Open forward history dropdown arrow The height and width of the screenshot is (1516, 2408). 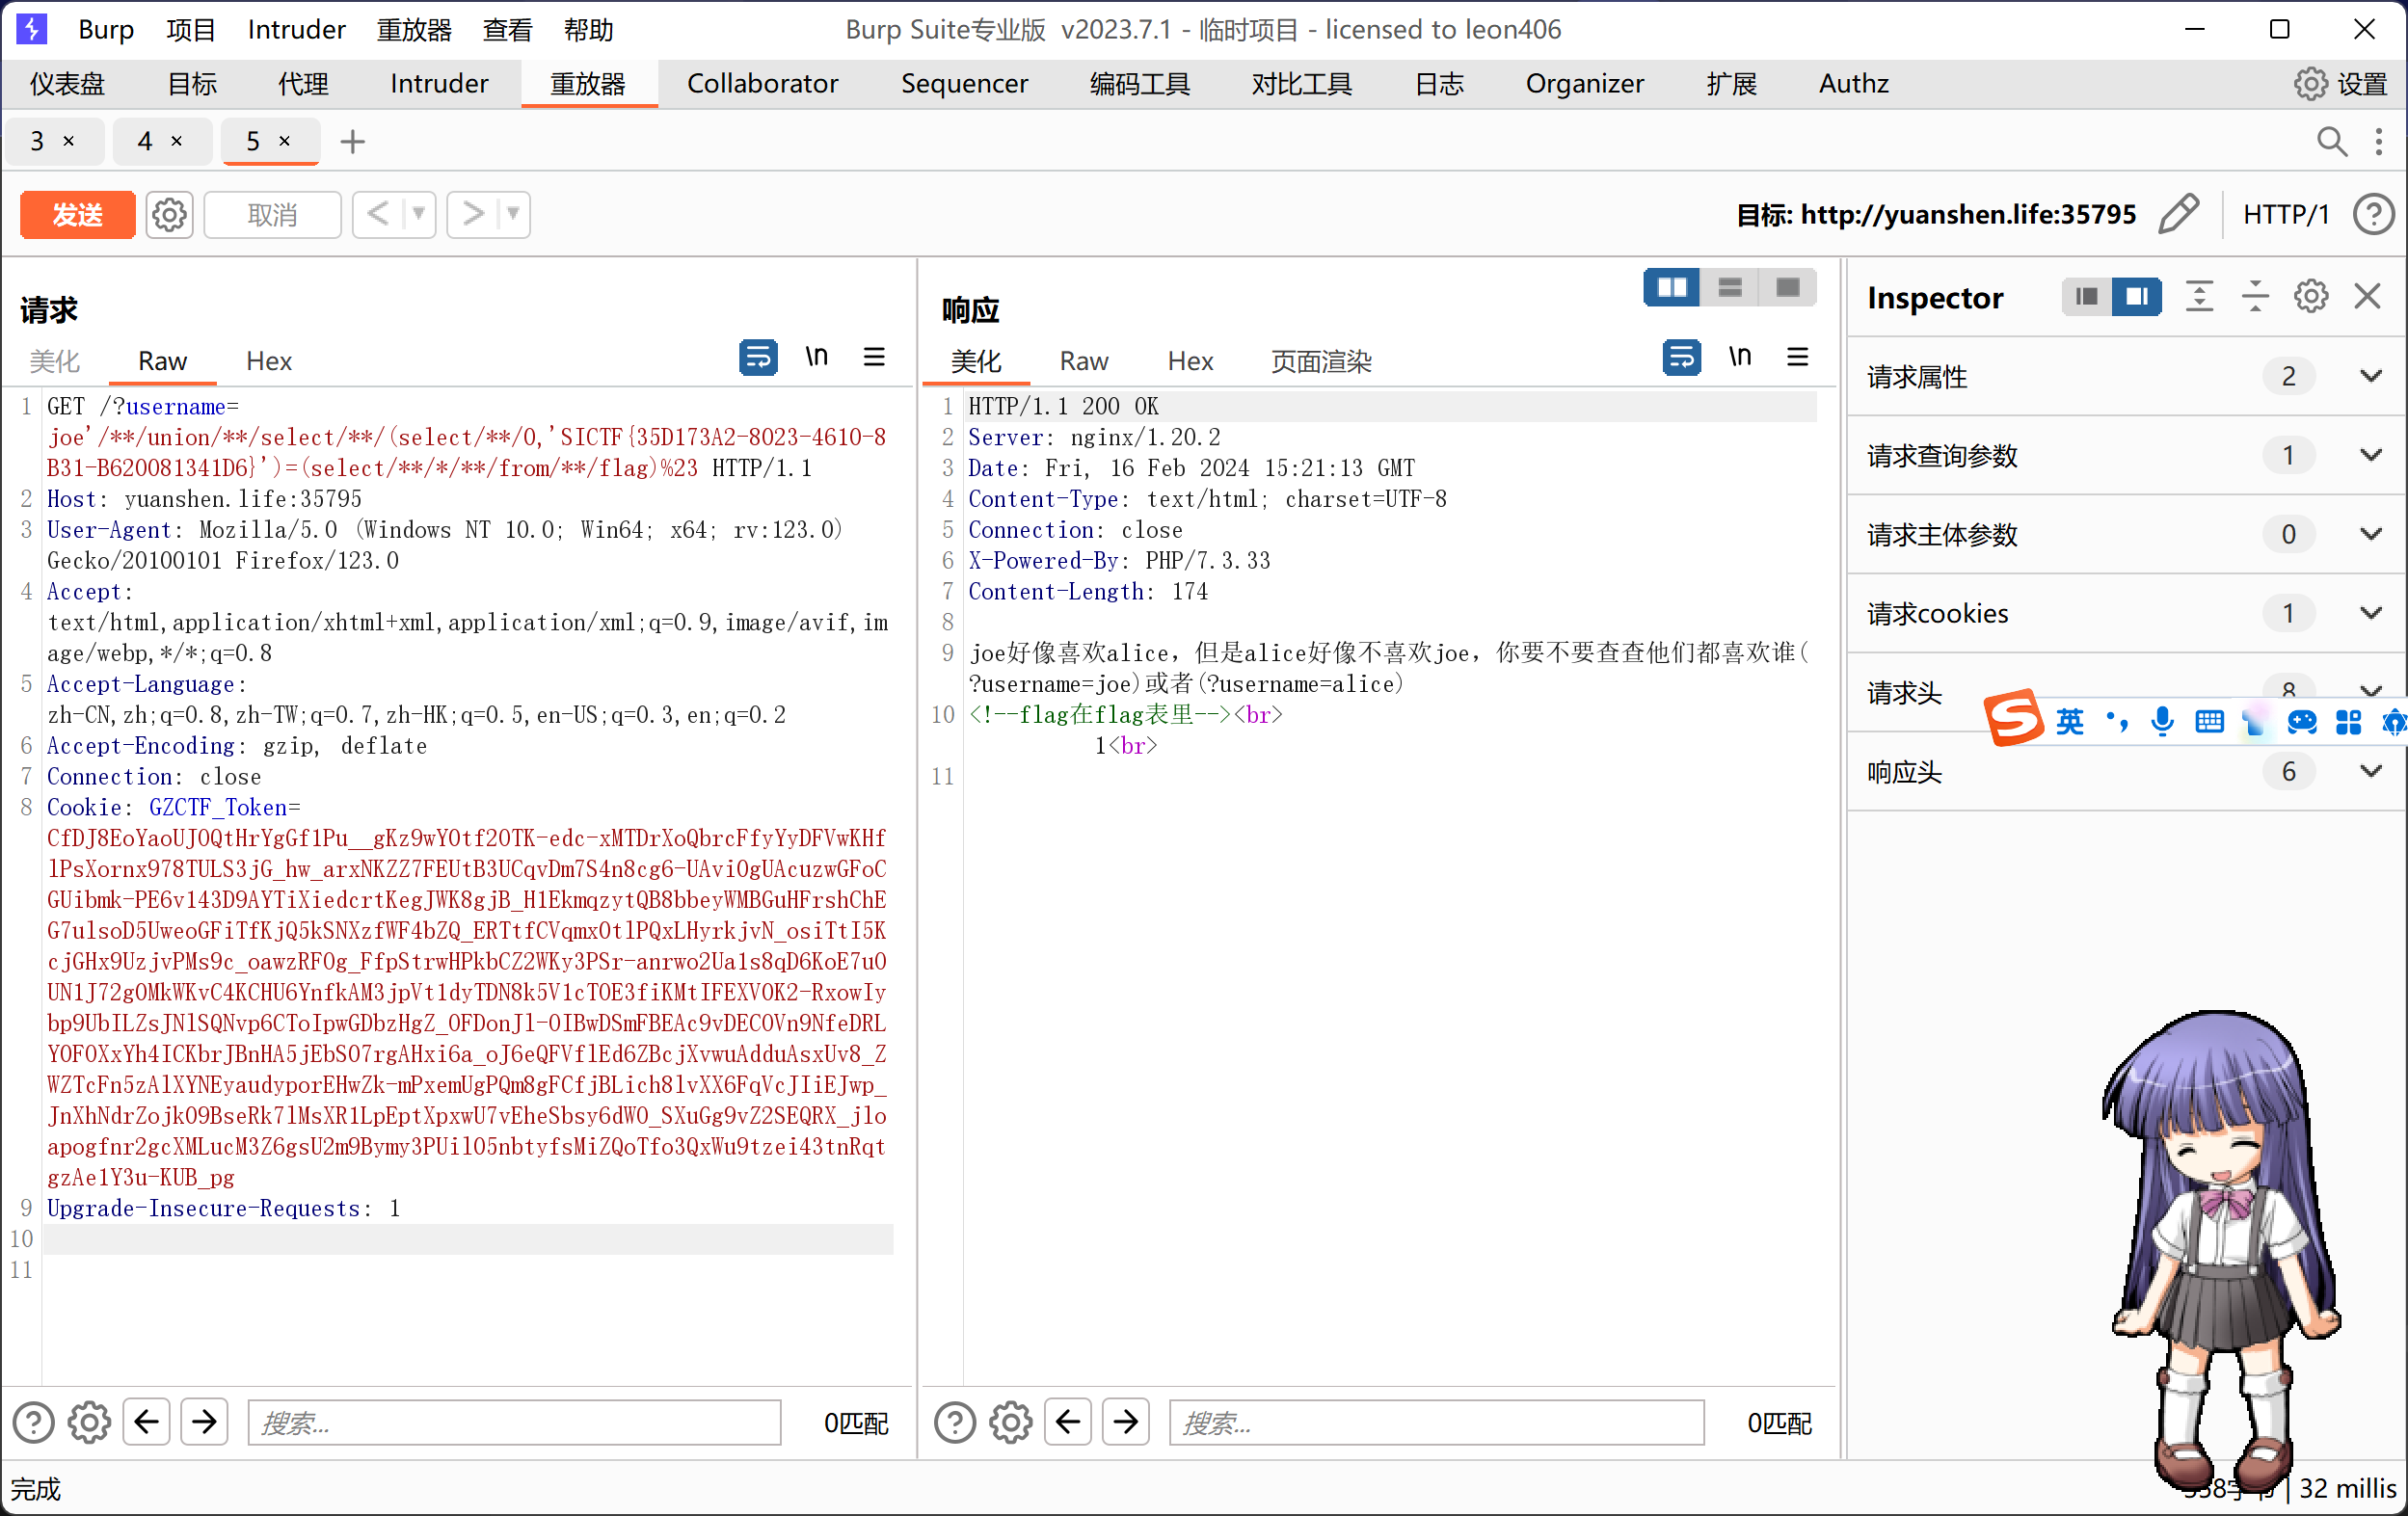(x=513, y=214)
